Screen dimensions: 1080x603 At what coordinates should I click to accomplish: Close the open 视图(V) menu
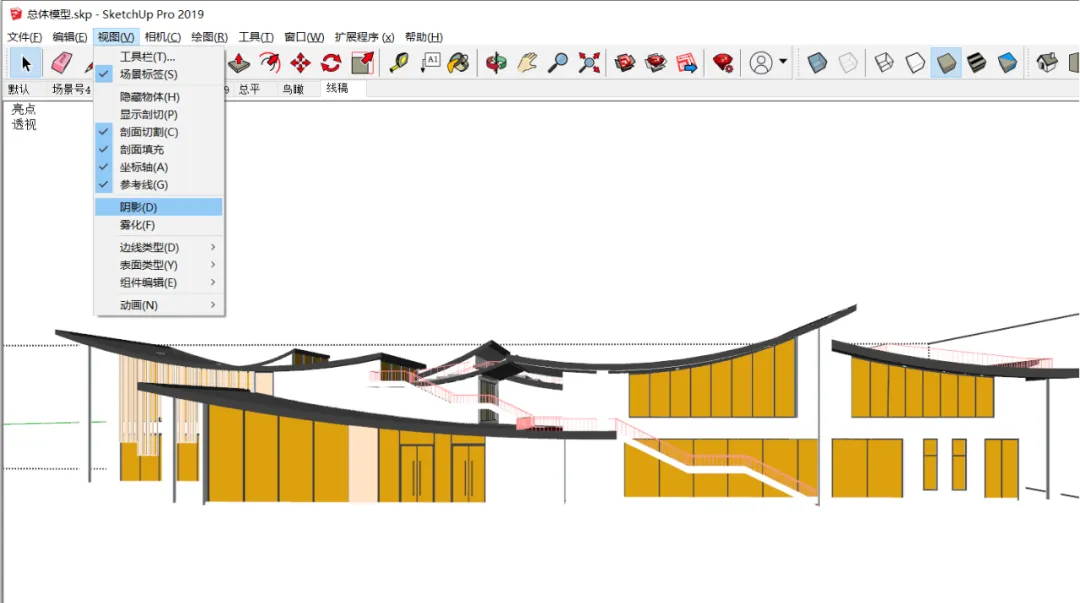[x=116, y=37]
